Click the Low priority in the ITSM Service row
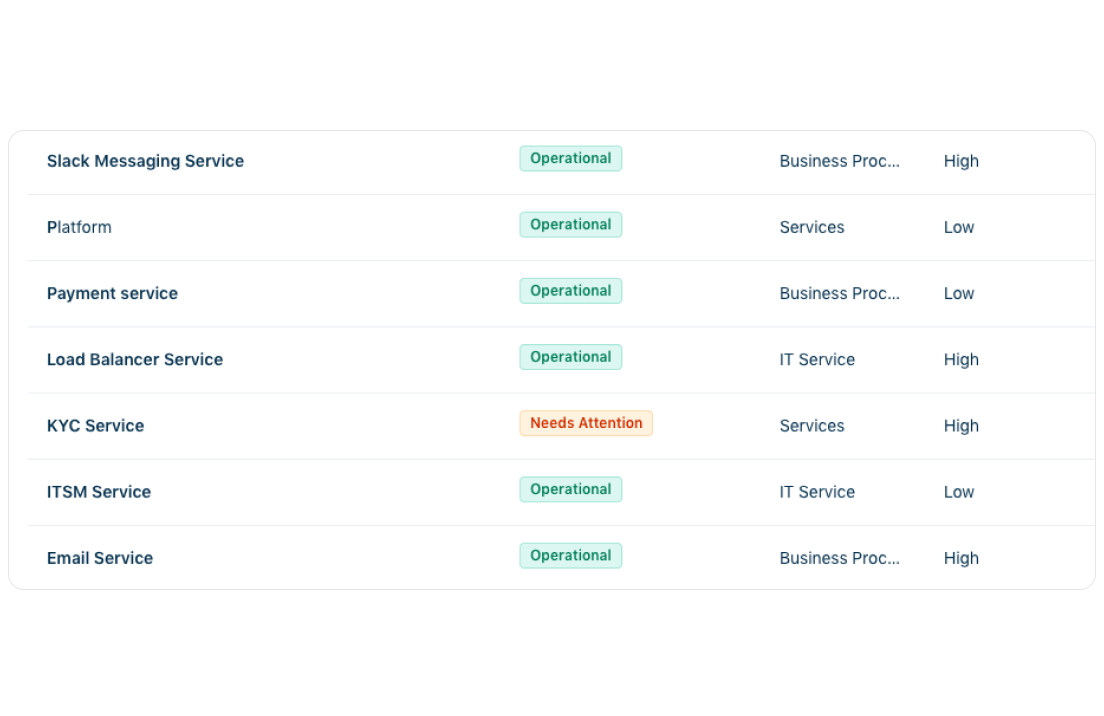This screenshot has height=716, width=1104. pyautogui.click(x=958, y=491)
